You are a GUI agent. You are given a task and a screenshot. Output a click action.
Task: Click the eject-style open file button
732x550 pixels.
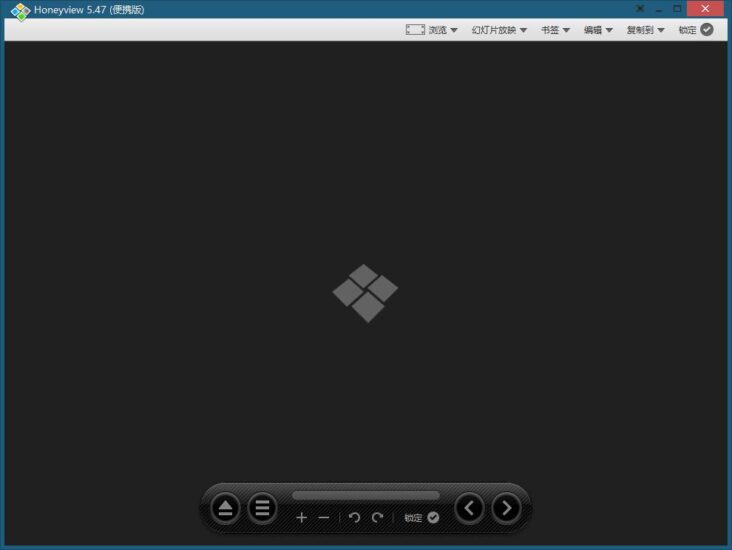[225, 509]
